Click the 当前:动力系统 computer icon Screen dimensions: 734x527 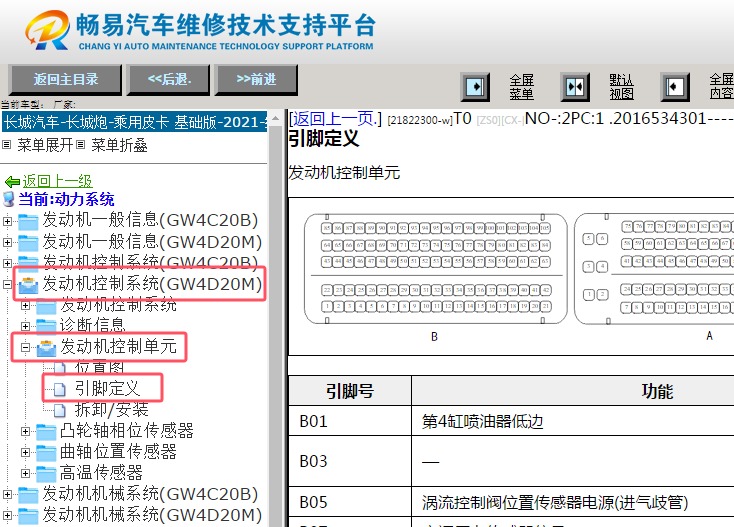[8, 199]
